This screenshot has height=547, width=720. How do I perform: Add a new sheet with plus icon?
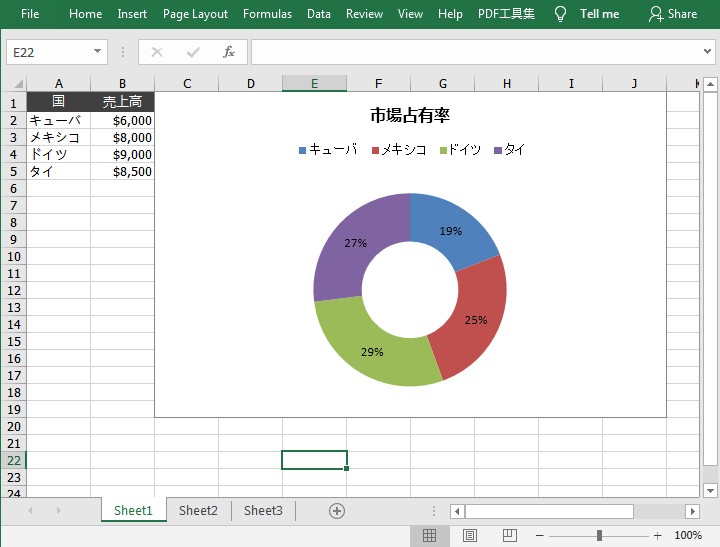coord(337,511)
